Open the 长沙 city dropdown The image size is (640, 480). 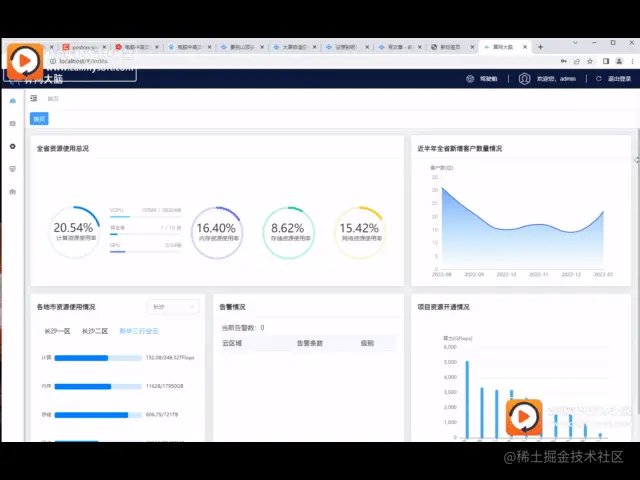(173, 307)
